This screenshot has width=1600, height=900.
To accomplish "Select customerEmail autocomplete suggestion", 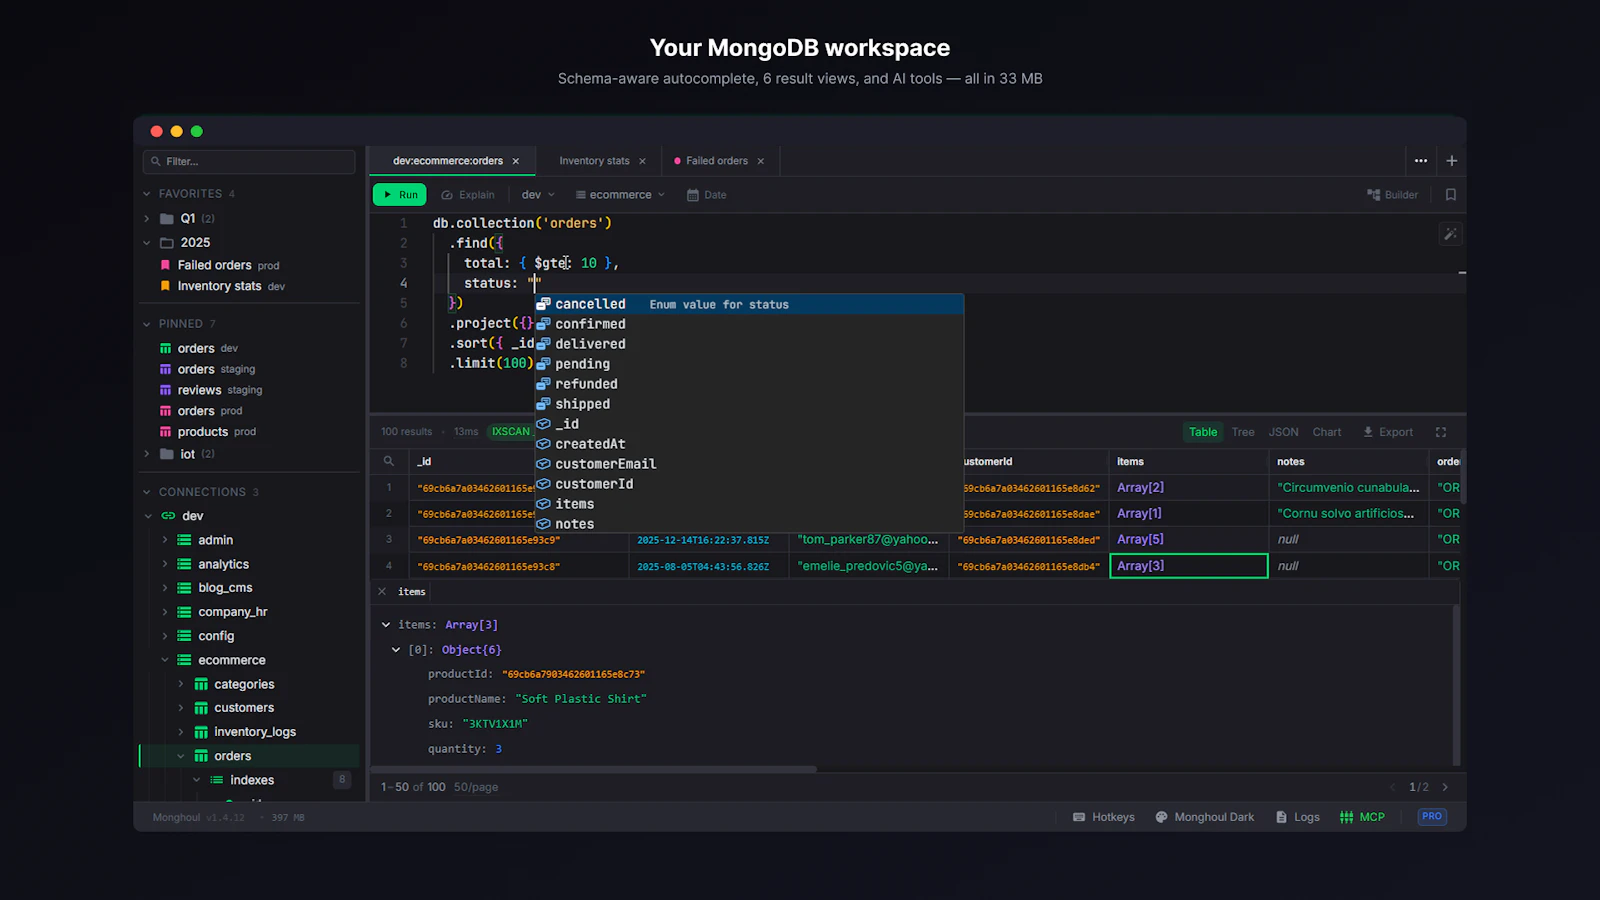I will (x=749, y=464).
